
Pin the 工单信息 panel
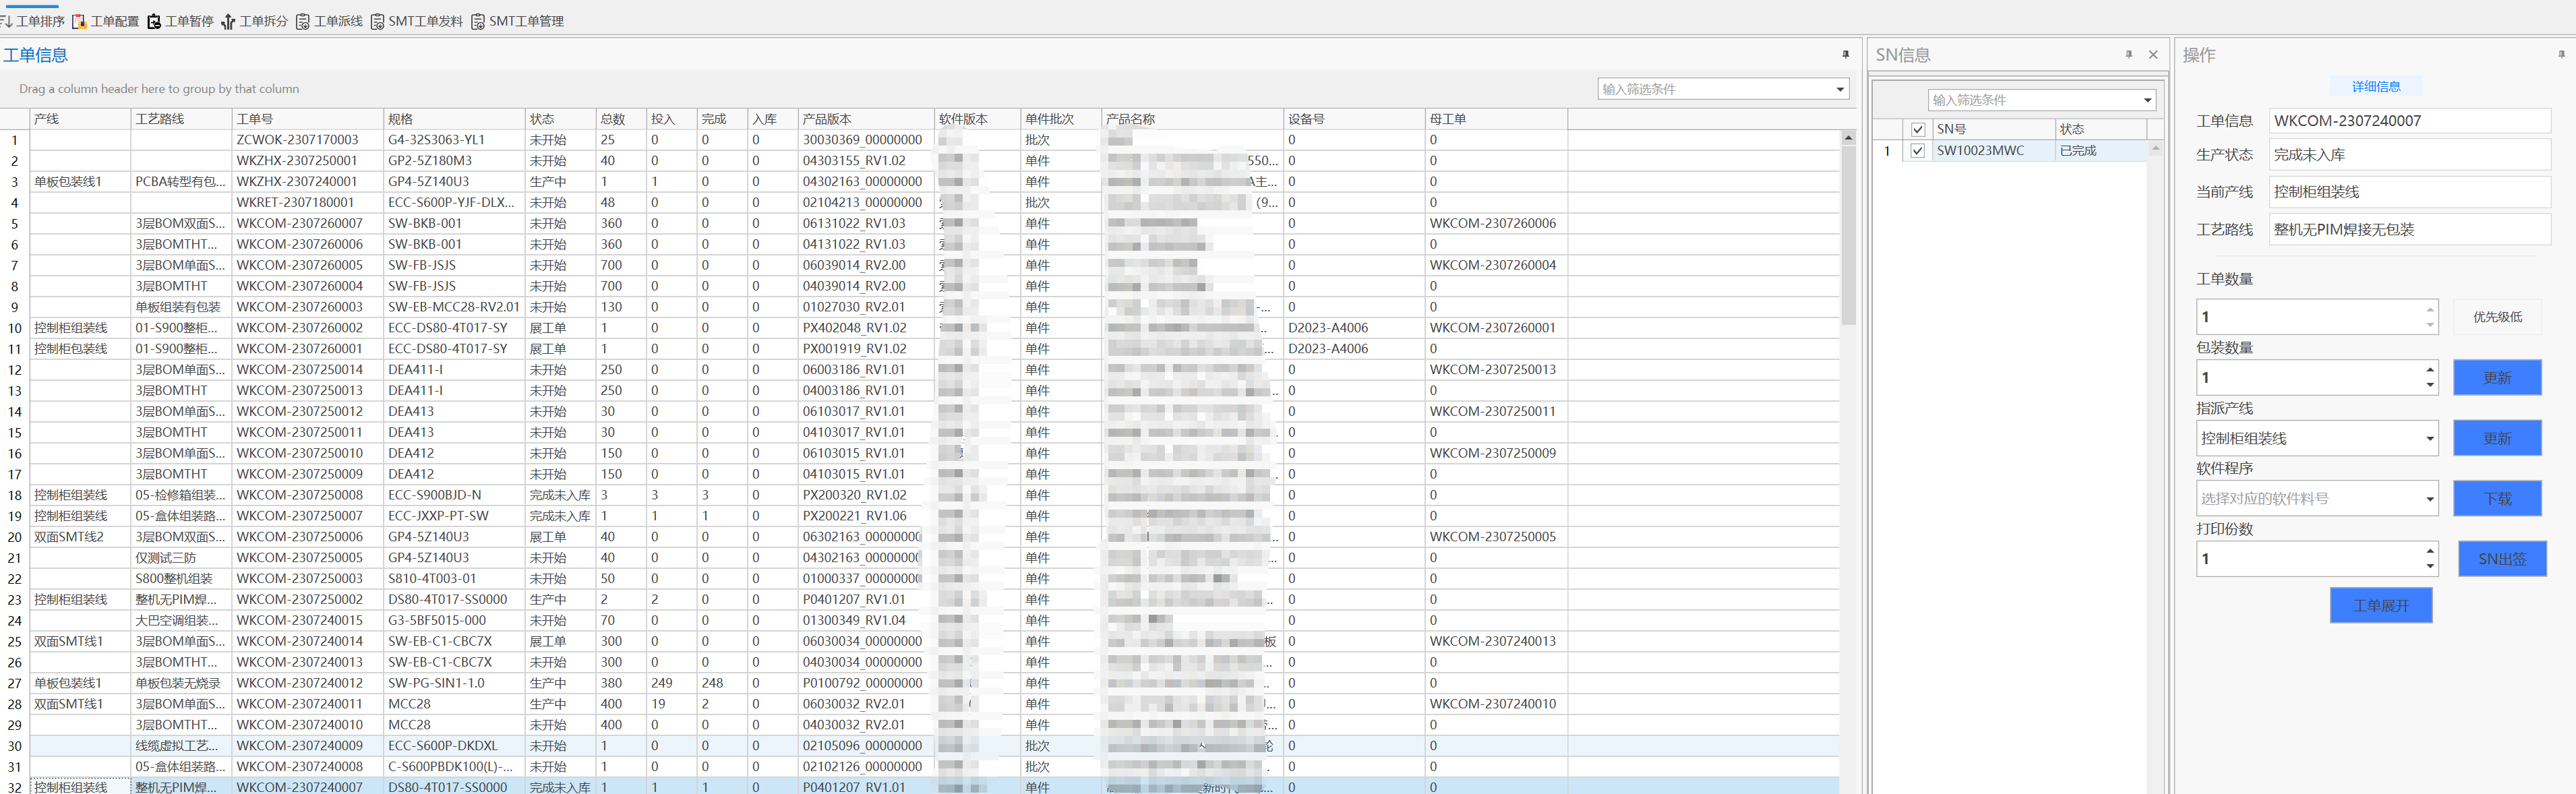coord(1846,55)
